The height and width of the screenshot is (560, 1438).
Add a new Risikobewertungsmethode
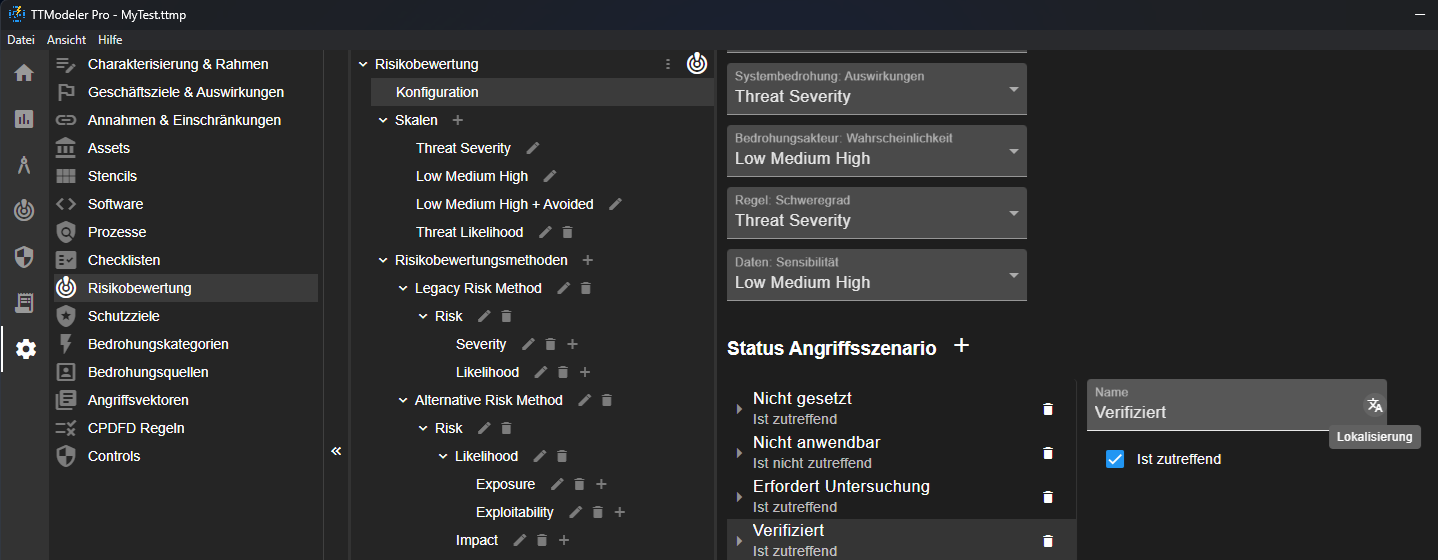[x=588, y=260]
